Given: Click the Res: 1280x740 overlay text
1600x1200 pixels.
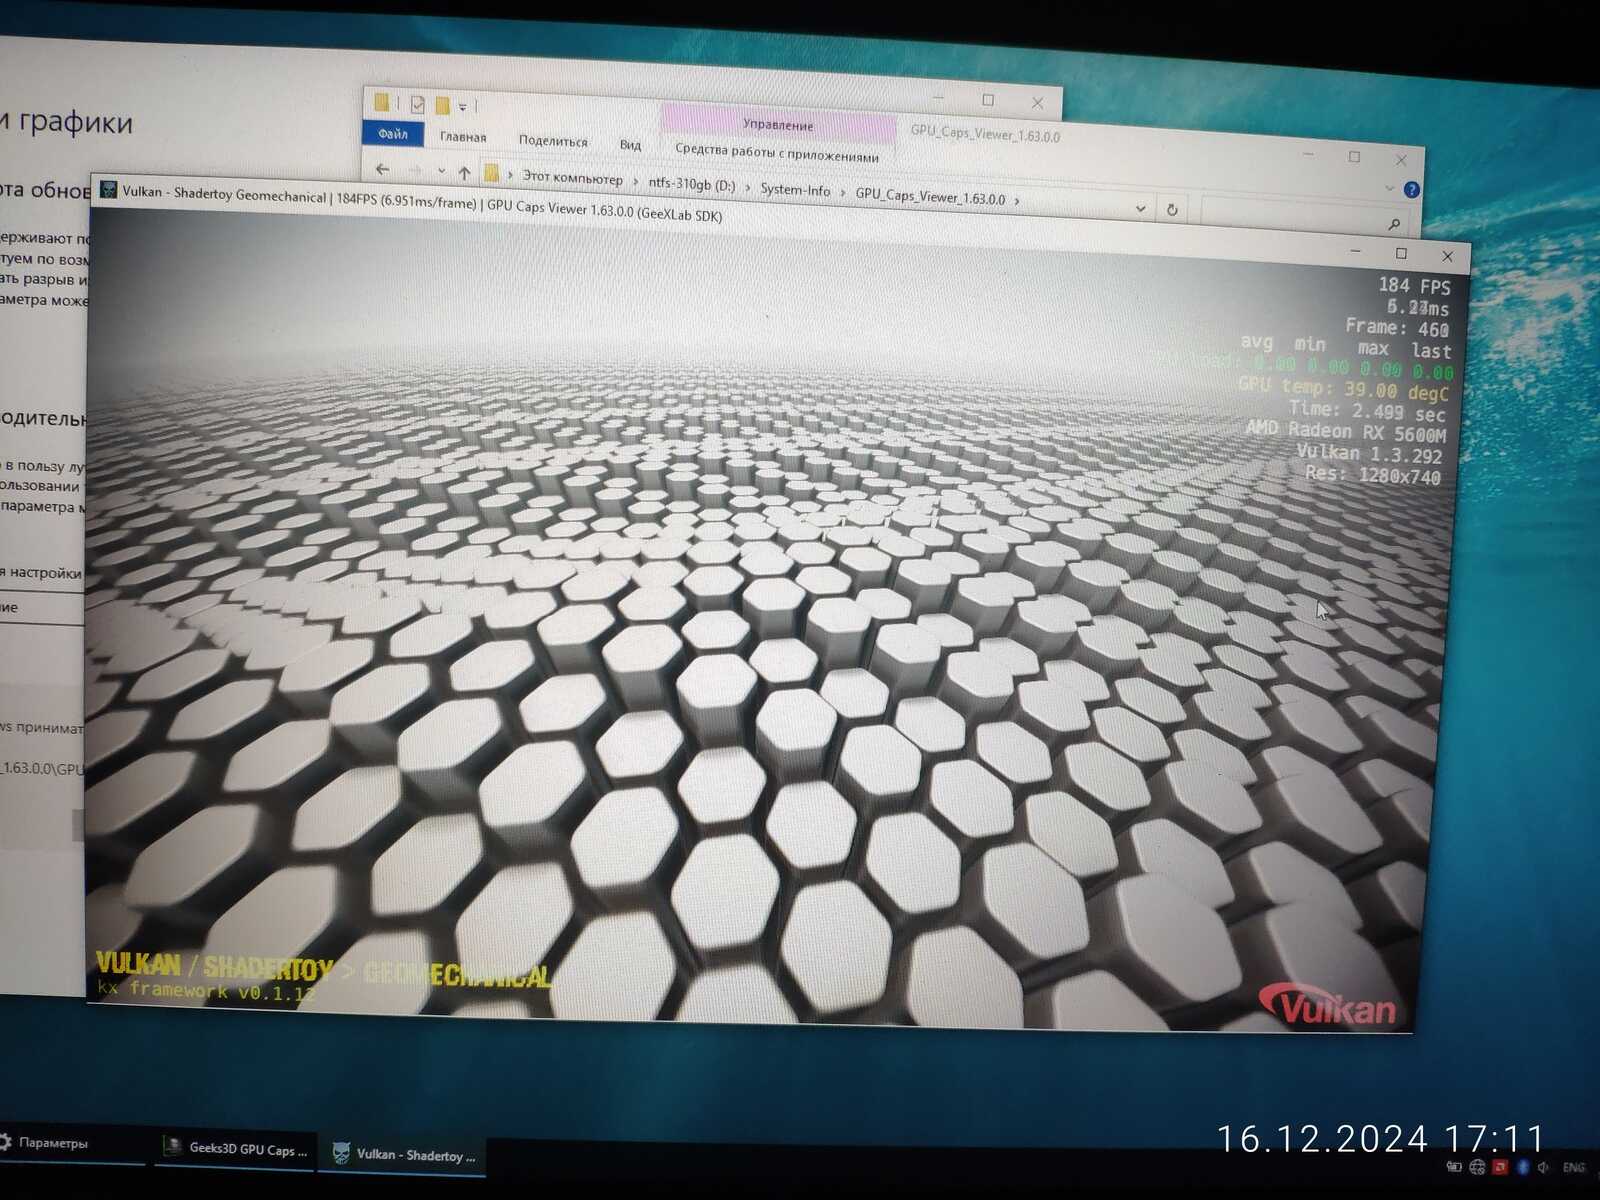Looking at the screenshot, I should pos(1373,475).
